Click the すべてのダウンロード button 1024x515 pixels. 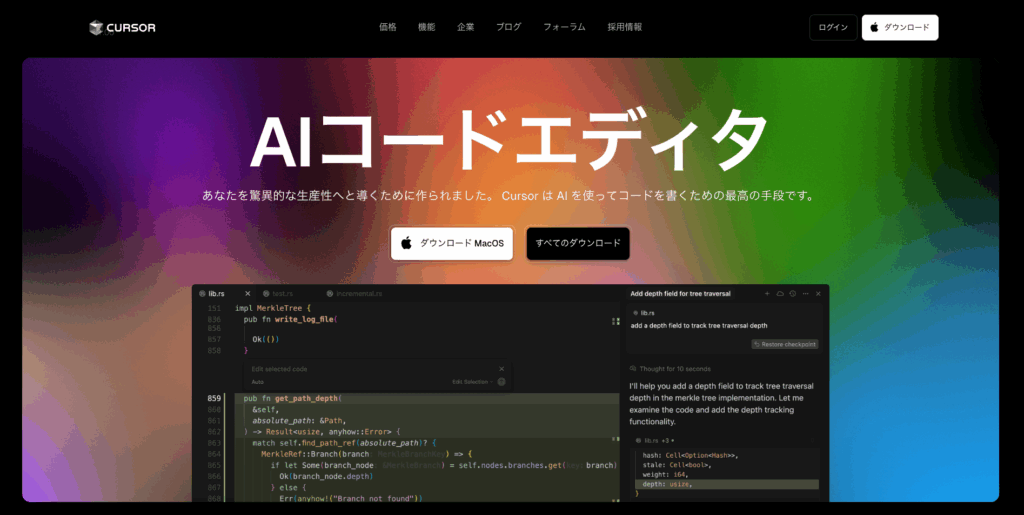(578, 243)
